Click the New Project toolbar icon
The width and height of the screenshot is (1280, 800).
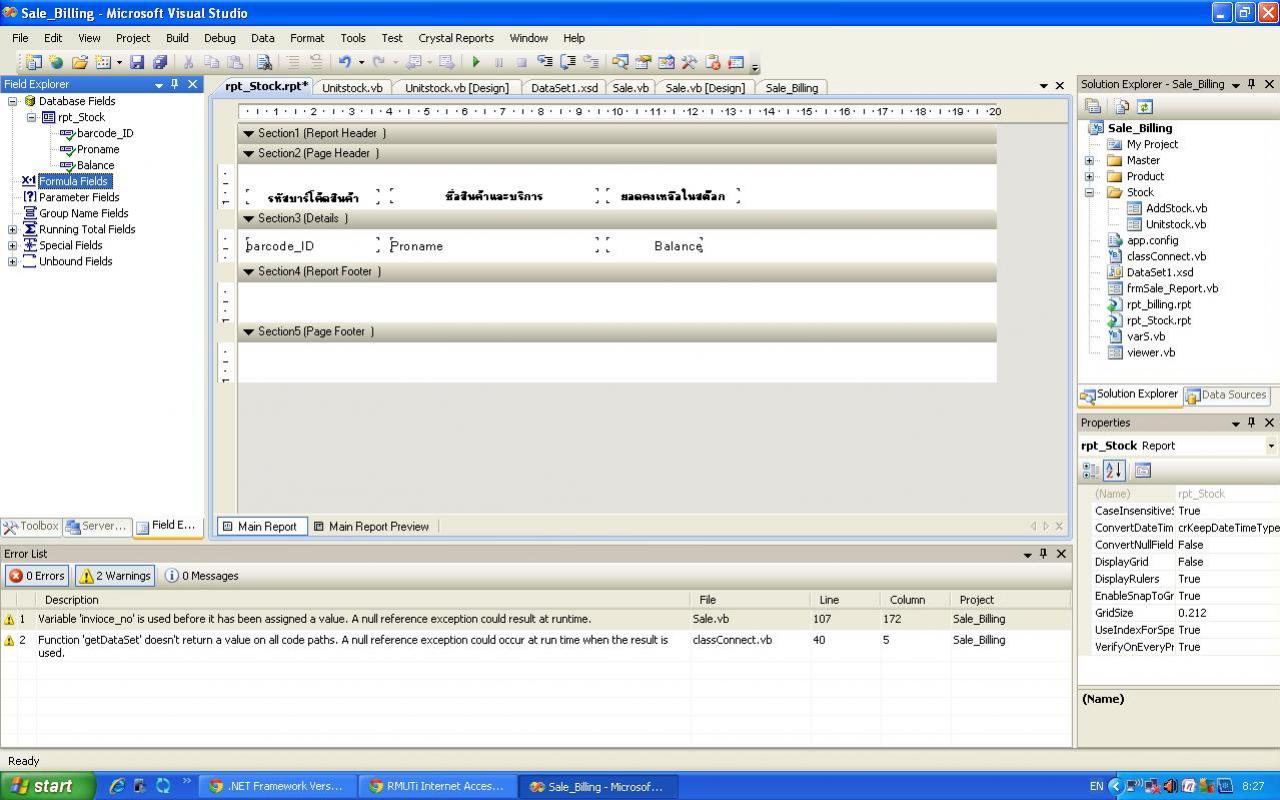point(33,62)
